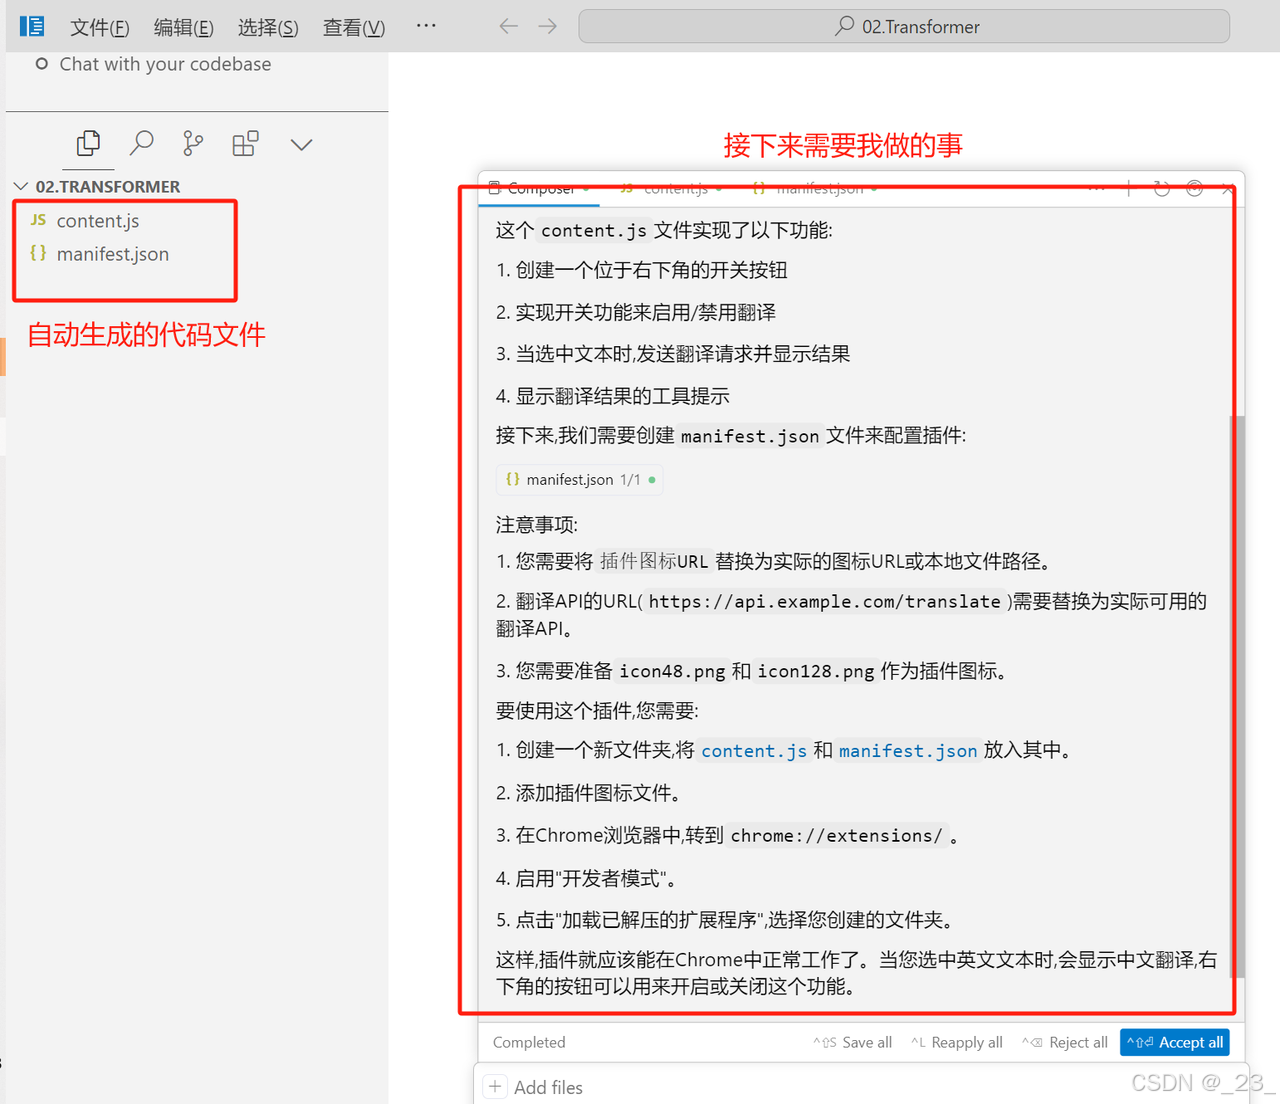Click the 02.Transformer search box
Screen dimensions: 1280x1104
(903, 26)
